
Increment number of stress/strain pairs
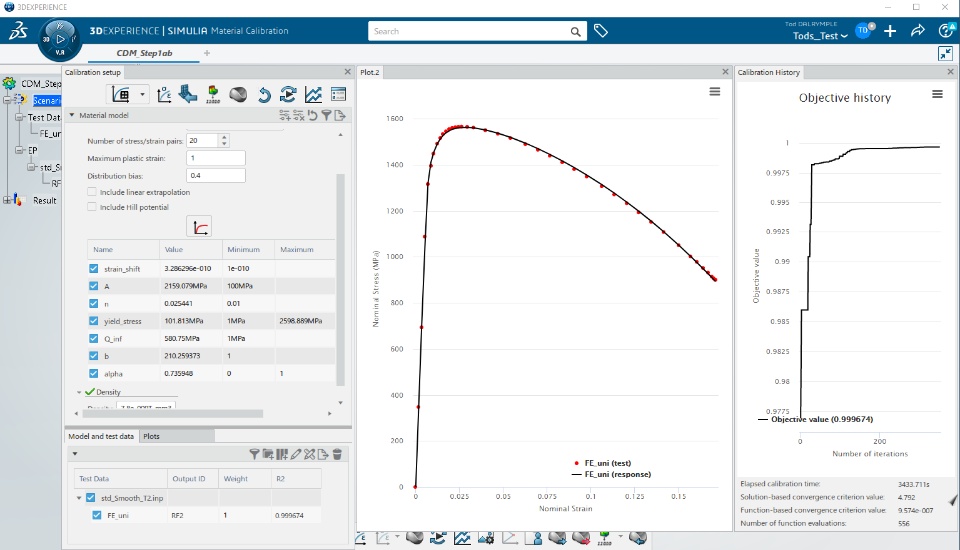click(225, 137)
